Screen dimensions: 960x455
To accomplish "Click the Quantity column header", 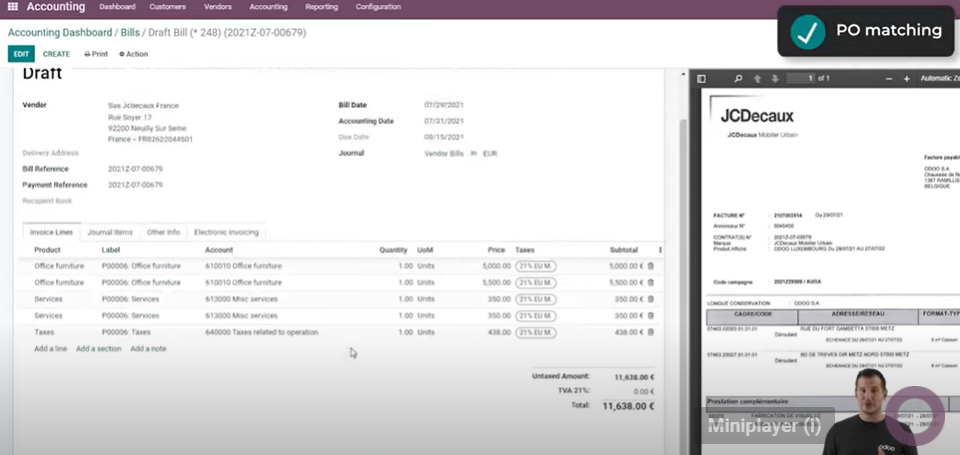I will pos(393,250).
